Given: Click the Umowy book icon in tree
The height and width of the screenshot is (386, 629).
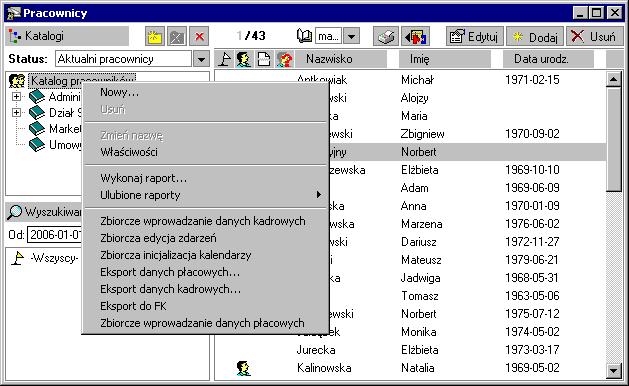Looking at the screenshot, I should [x=37, y=145].
